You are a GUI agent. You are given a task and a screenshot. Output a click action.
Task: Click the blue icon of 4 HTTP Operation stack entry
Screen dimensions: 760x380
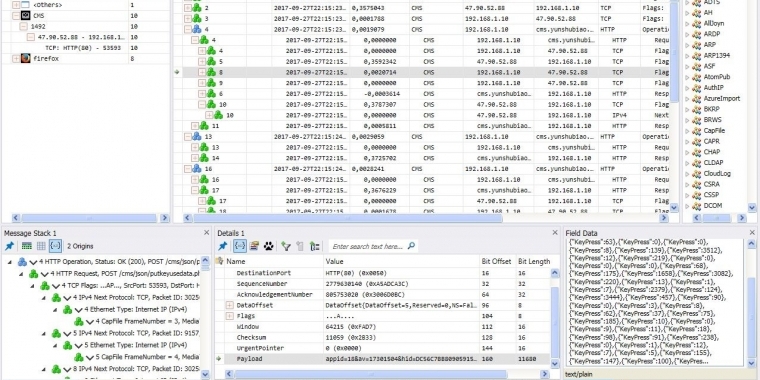tap(22, 262)
